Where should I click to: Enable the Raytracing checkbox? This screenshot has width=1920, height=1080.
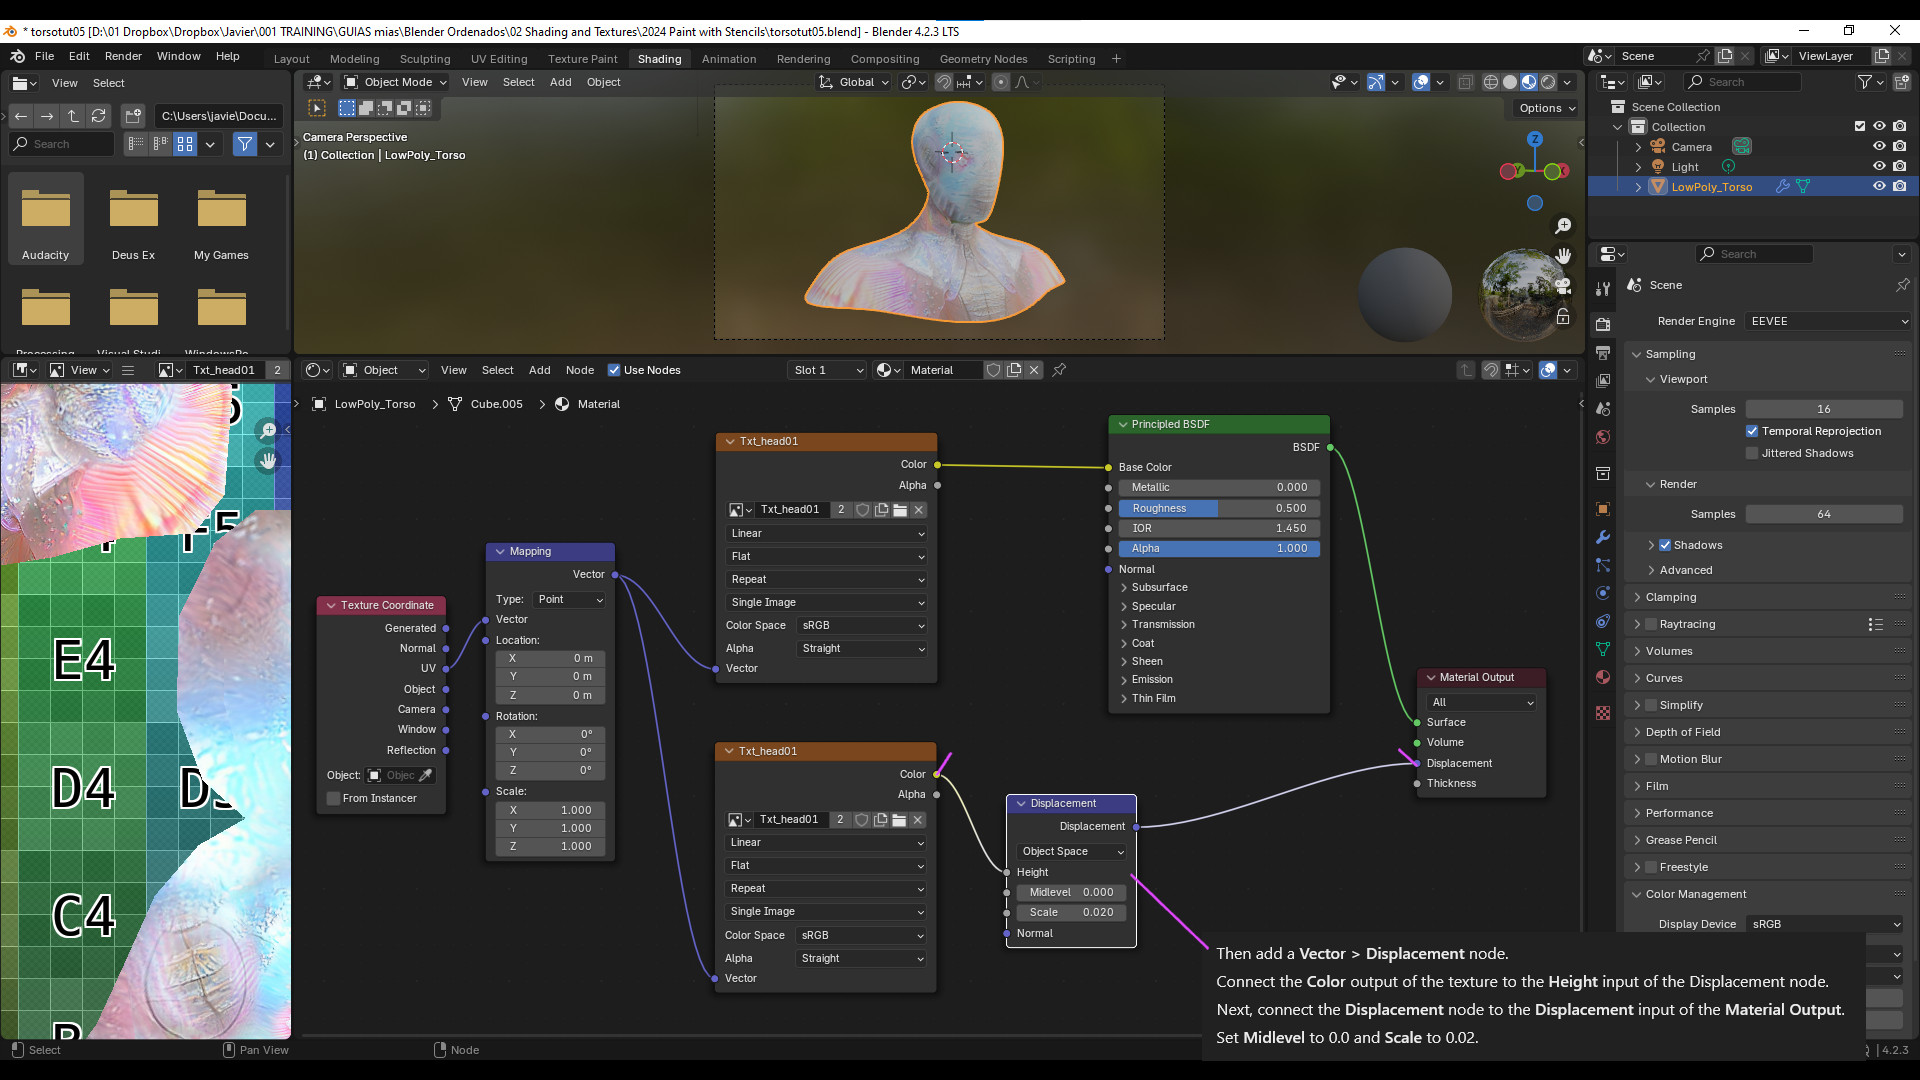[x=1651, y=624]
